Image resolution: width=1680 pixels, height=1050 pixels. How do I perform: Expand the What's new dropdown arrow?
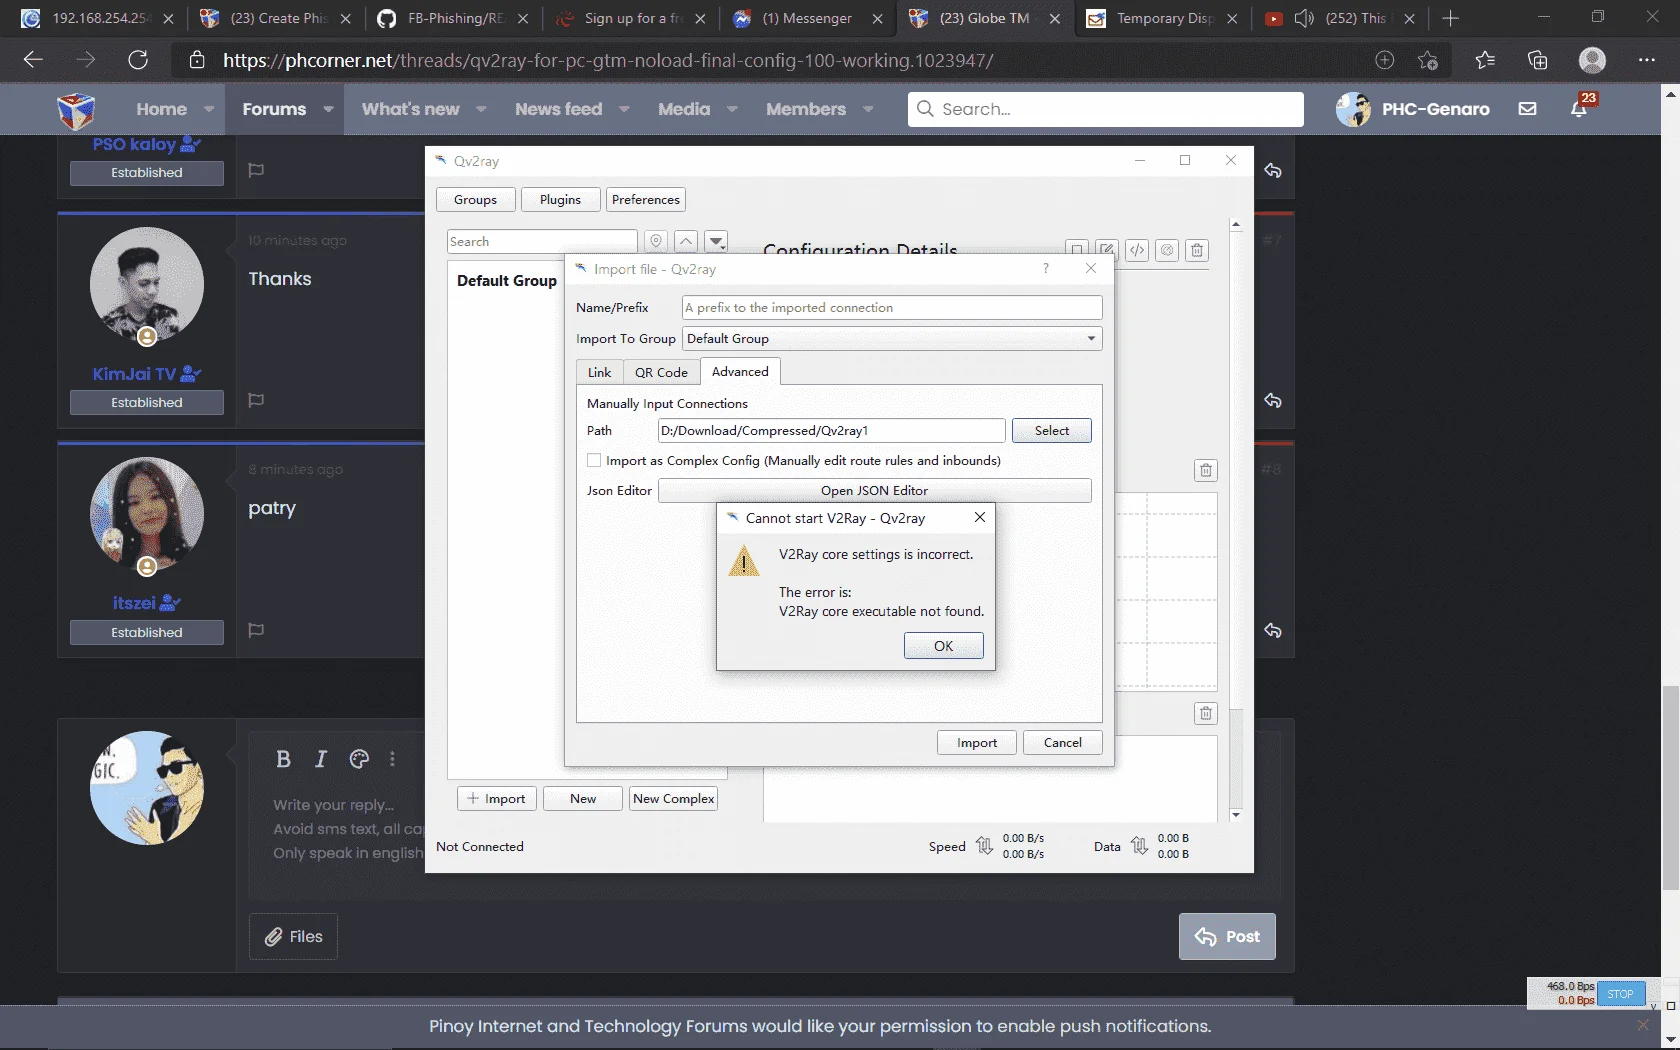pyautogui.click(x=481, y=109)
